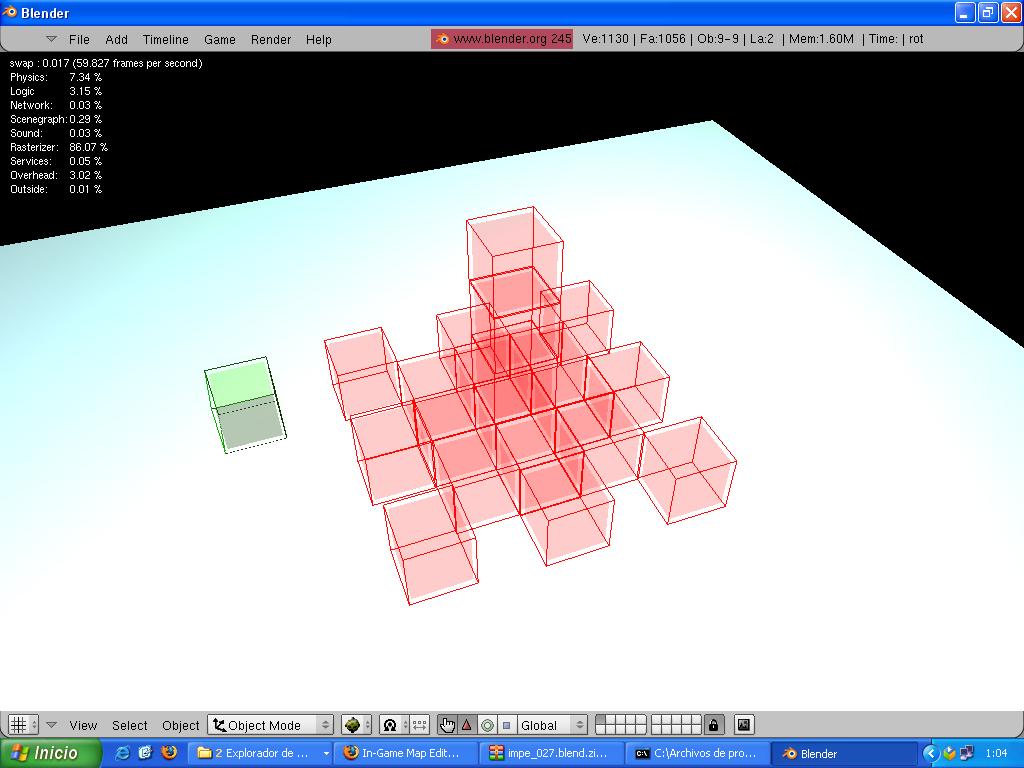Click the Mem:1.60M memory text
The image size is (1024, 768).
click(x=821, y=39)
